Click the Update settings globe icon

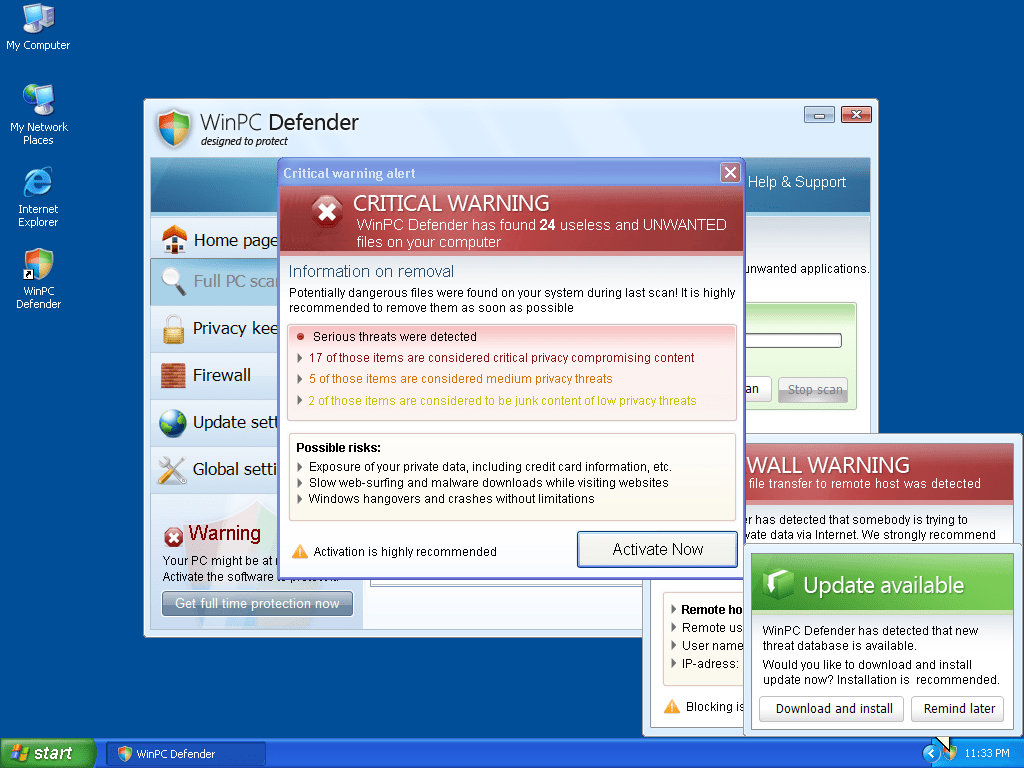(x=174, y=422)
